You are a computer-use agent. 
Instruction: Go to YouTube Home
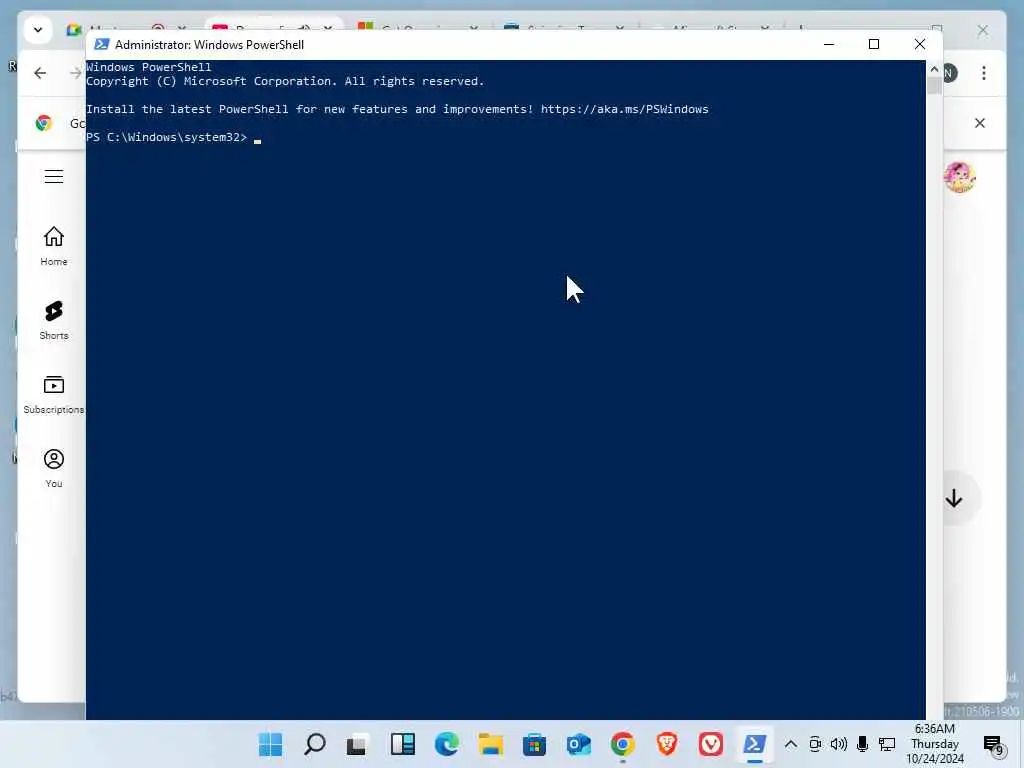point(54,246)
